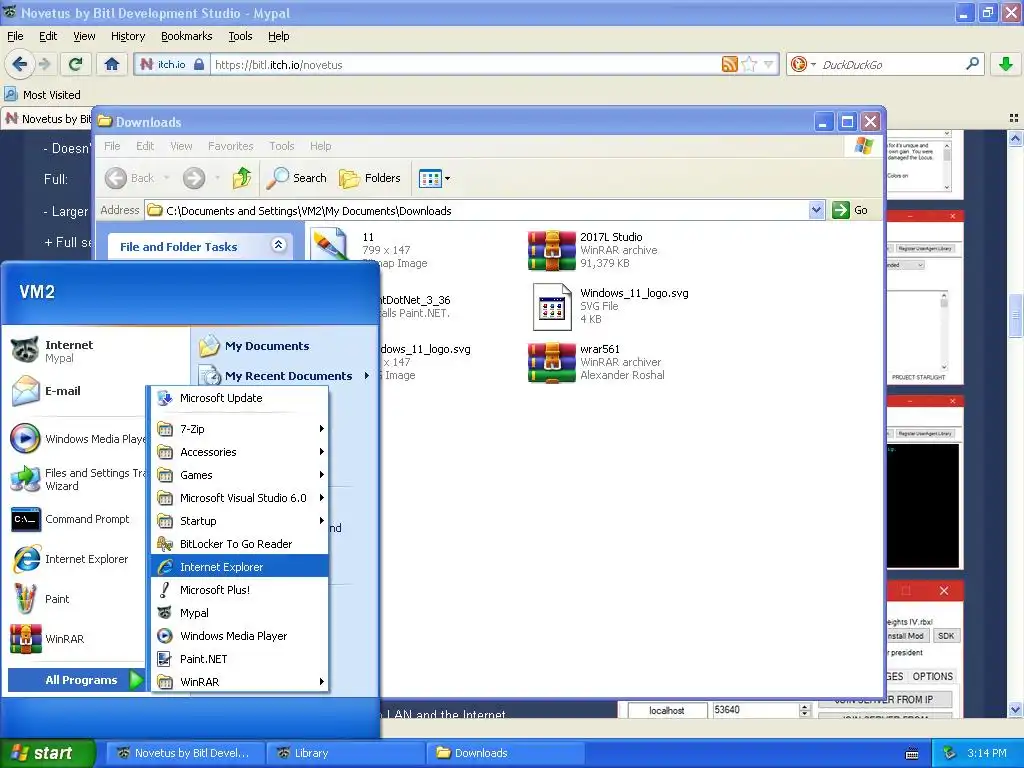
Task: Open the Mypal History menu
Action: [127, 36]
